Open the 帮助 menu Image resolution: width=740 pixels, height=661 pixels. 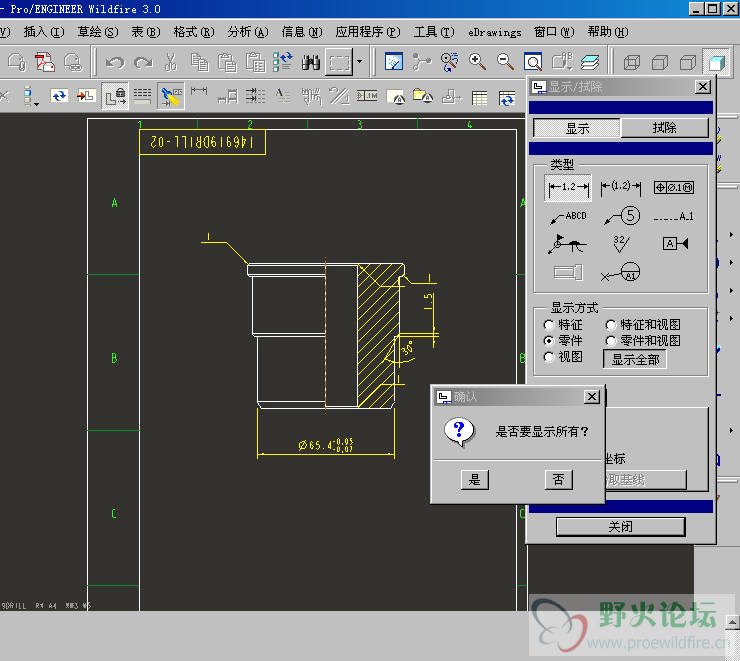(608, 32)
